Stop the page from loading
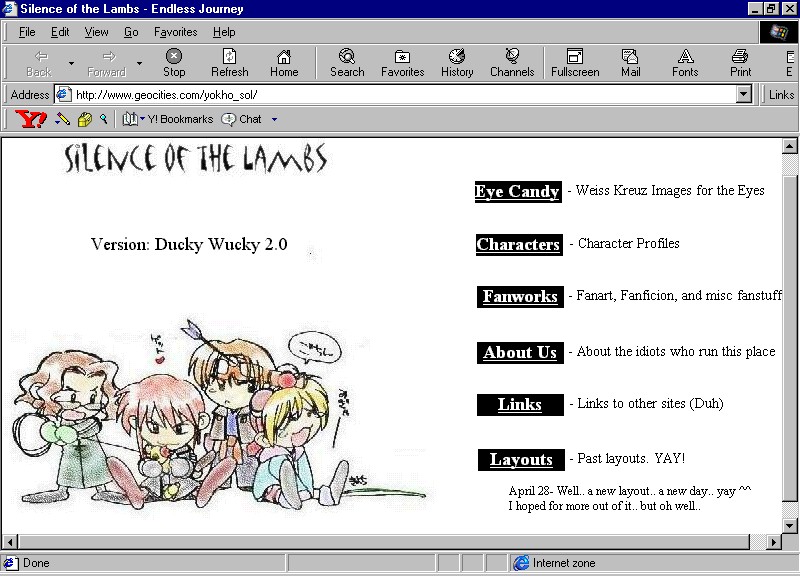Screen dimensions: 800x576 174,63
